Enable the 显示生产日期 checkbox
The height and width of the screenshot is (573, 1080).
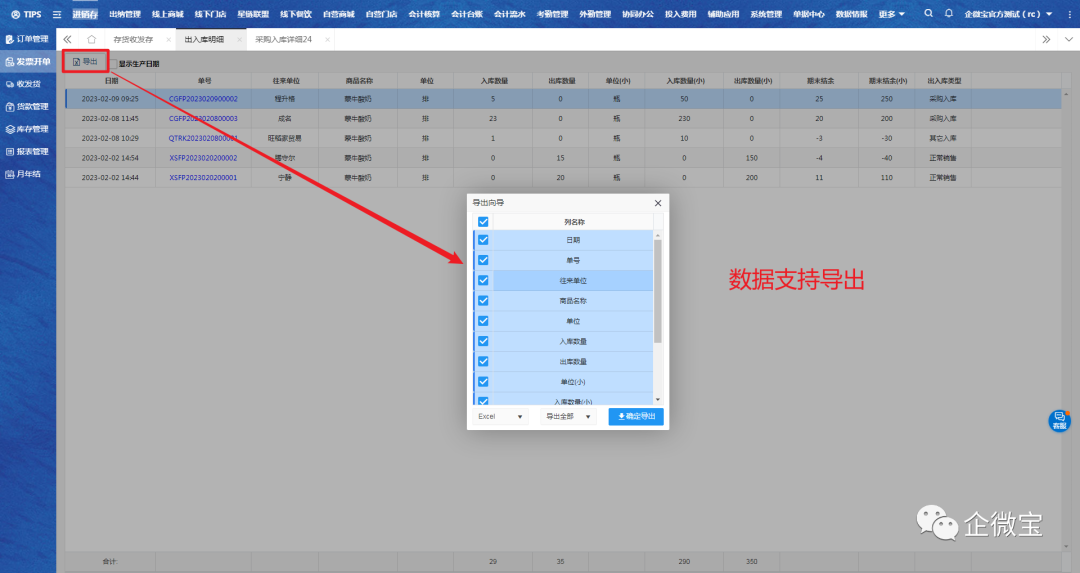point(113,64)
